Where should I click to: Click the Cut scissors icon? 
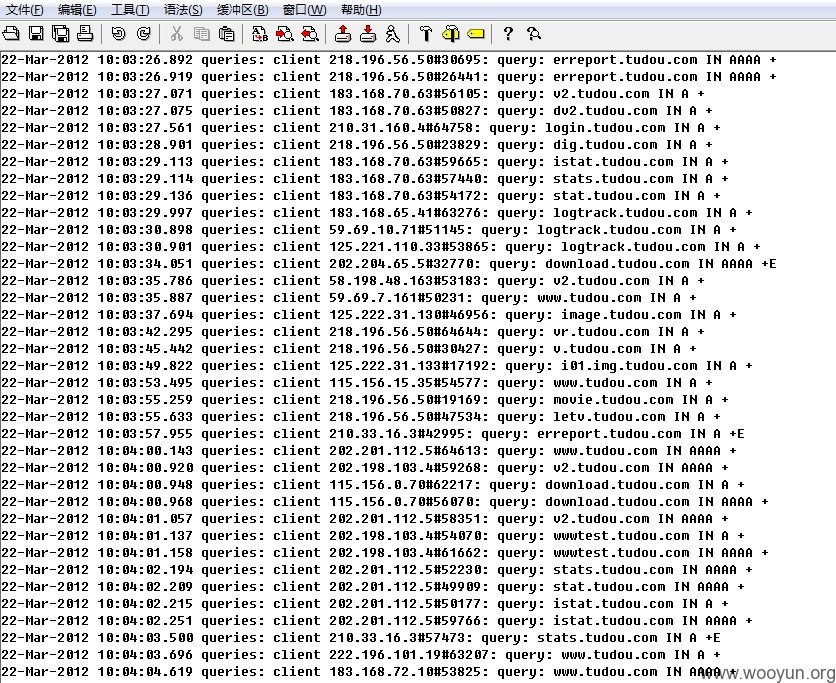(x=176, y=34)
